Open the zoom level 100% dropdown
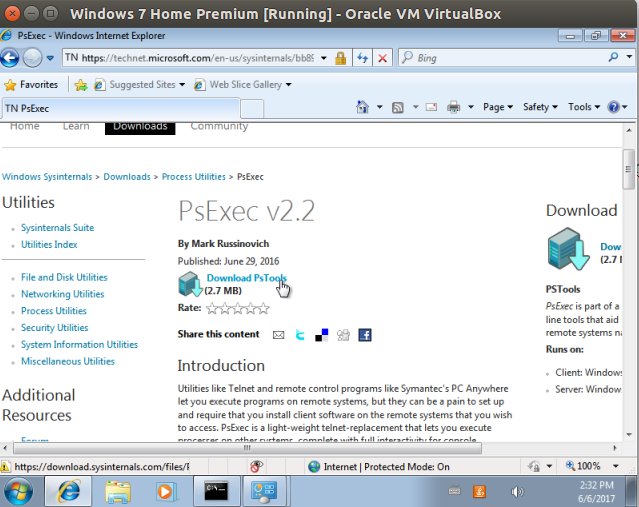 [615, 466]
